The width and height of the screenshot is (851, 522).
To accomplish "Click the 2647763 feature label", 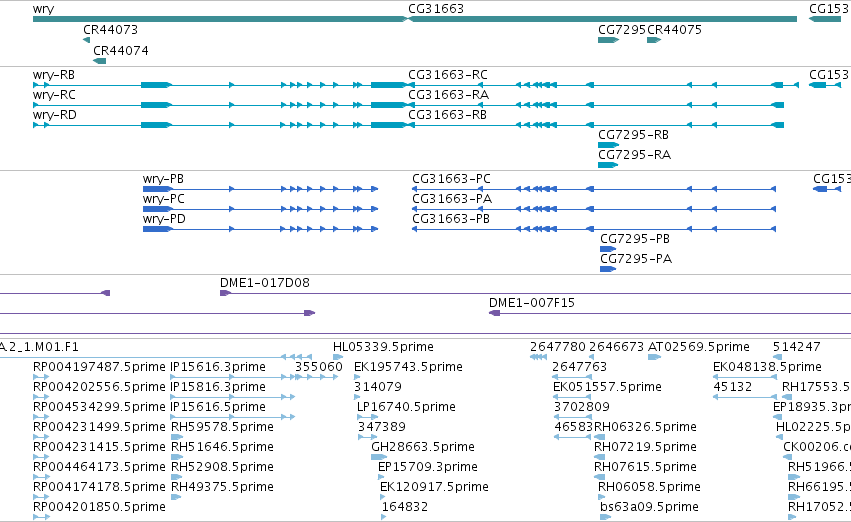I will (579, 367).
